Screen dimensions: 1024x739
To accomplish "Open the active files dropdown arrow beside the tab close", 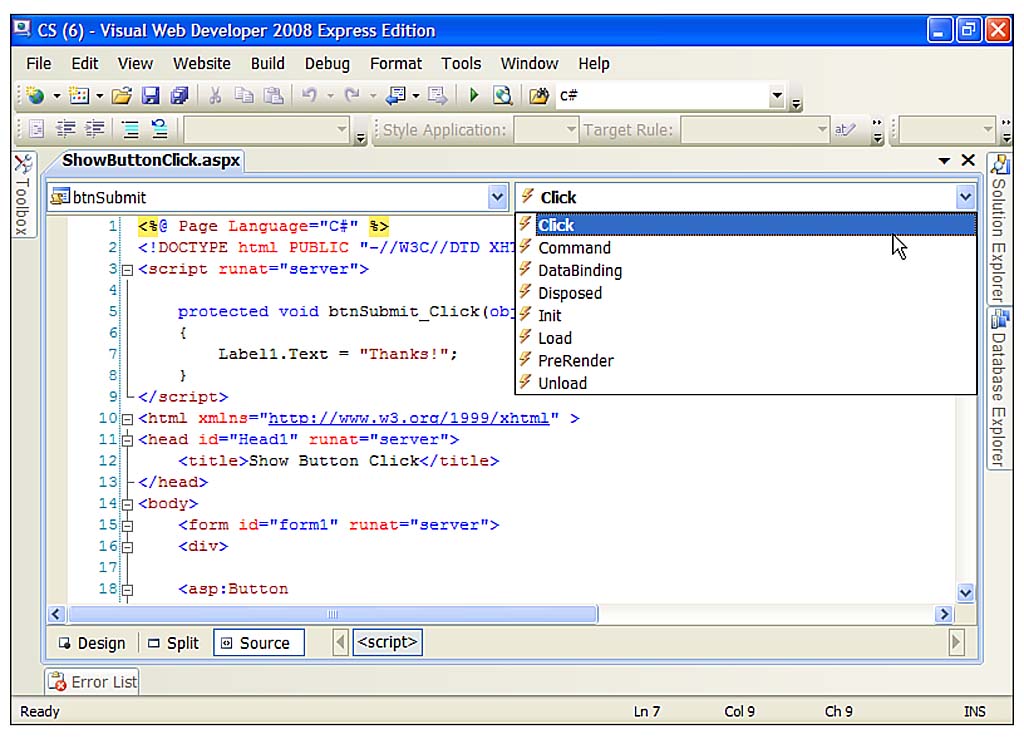I will coord(944,161).
